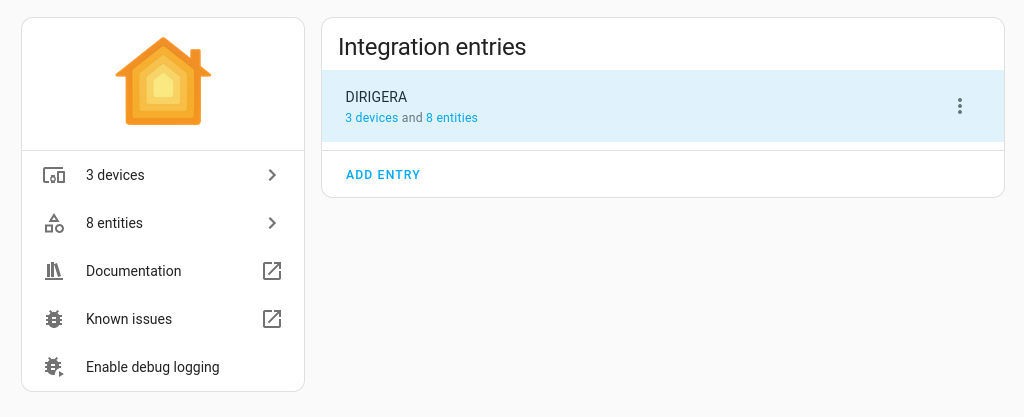Select the DIRIGERA integration entry row
The width and height of the screenshot is (1024, 417).
tap(663, 106)
